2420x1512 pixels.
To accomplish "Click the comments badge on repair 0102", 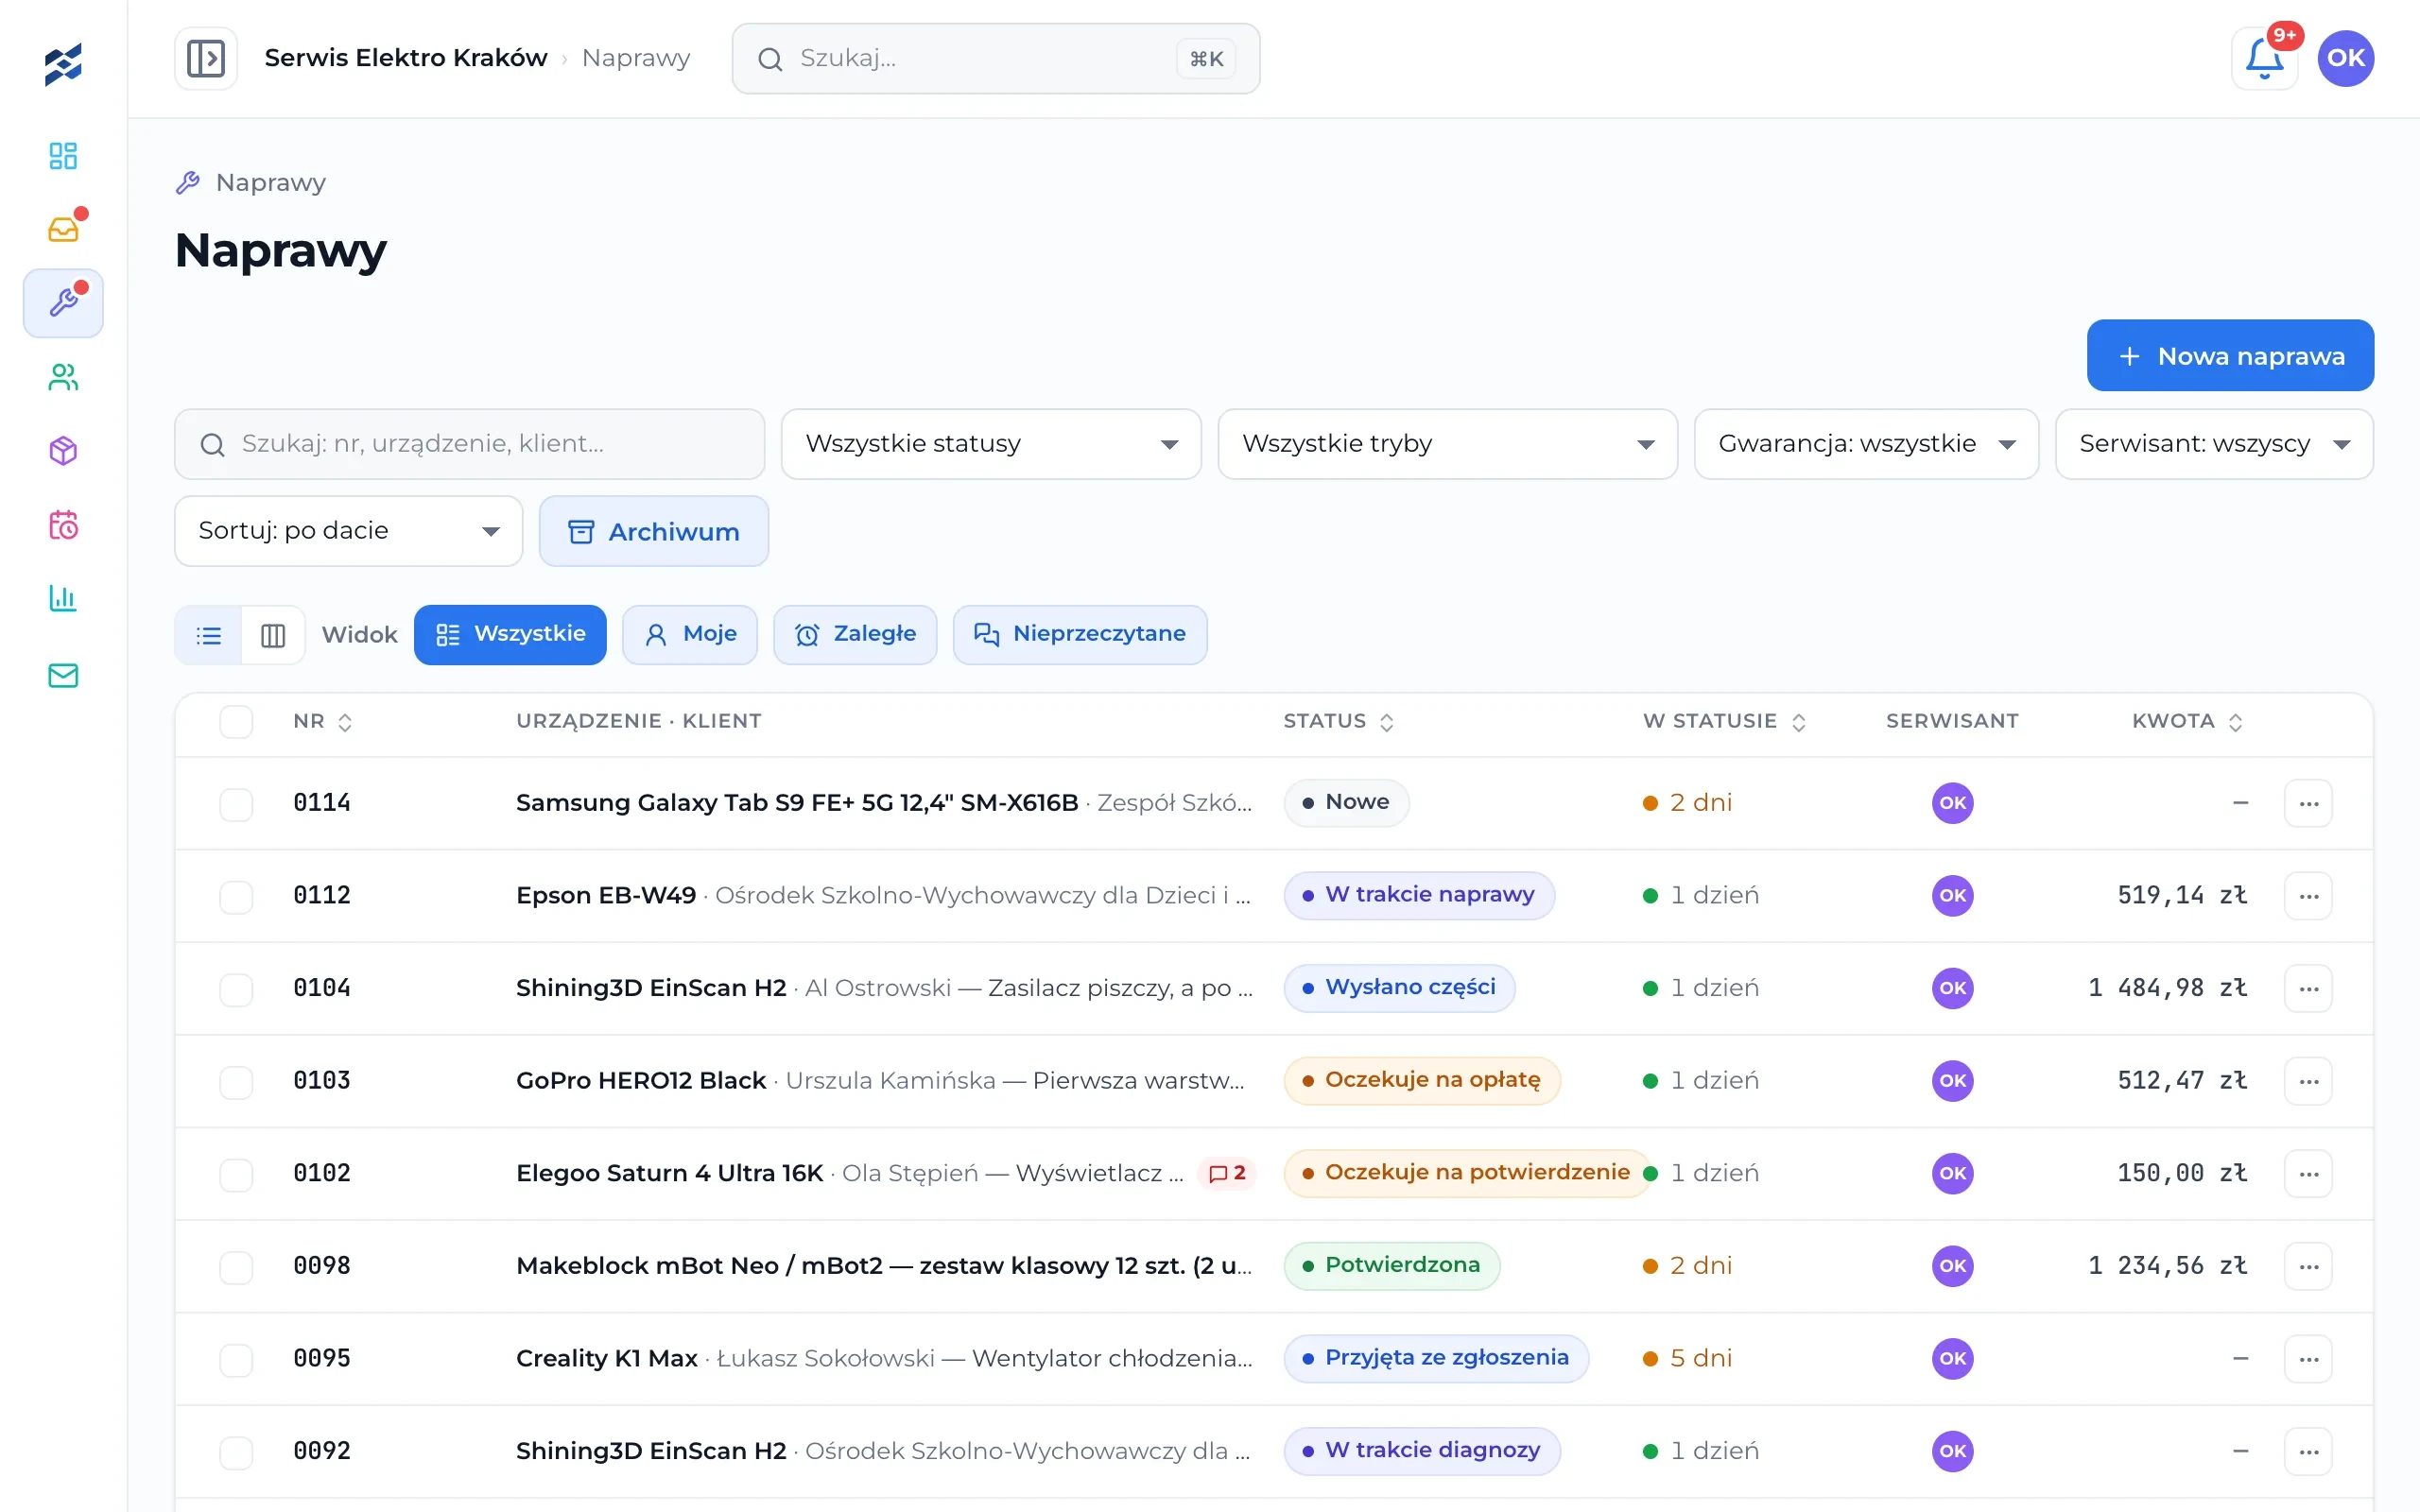I will (x=1227, y=1173).
